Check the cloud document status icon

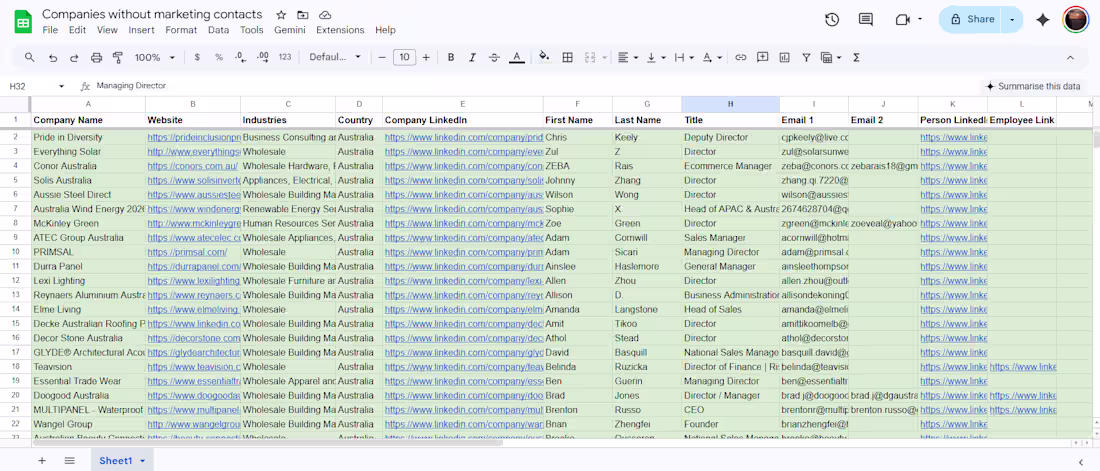click(x=325, y=15)
